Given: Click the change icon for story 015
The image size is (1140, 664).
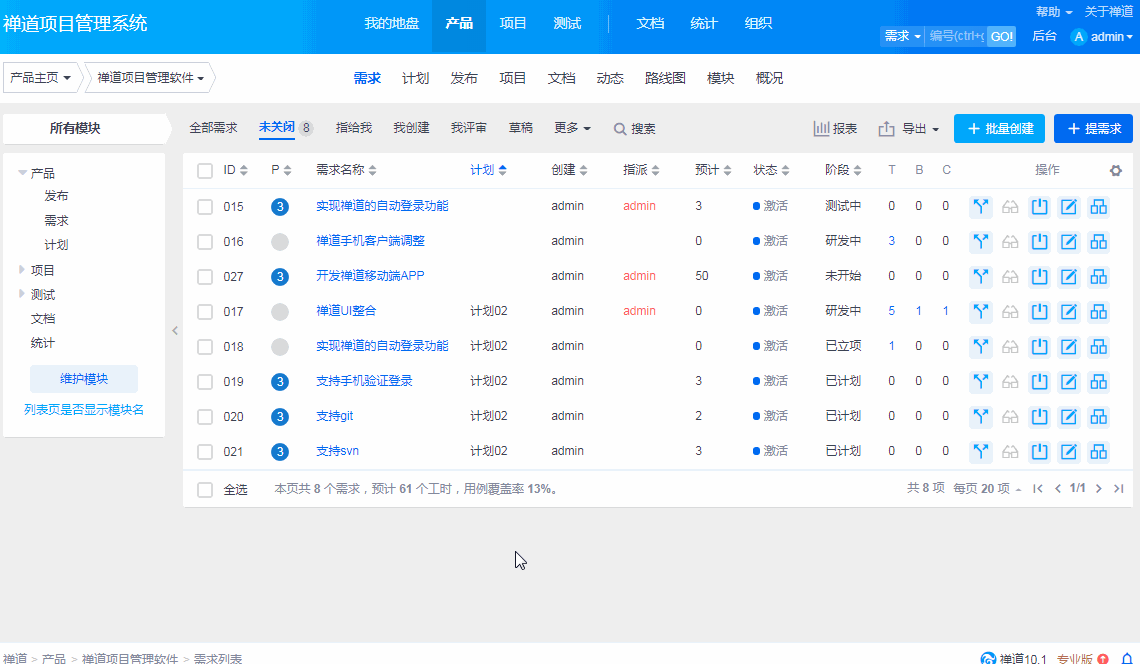Looking at the screenshot, I should click(x=980, y=206).
